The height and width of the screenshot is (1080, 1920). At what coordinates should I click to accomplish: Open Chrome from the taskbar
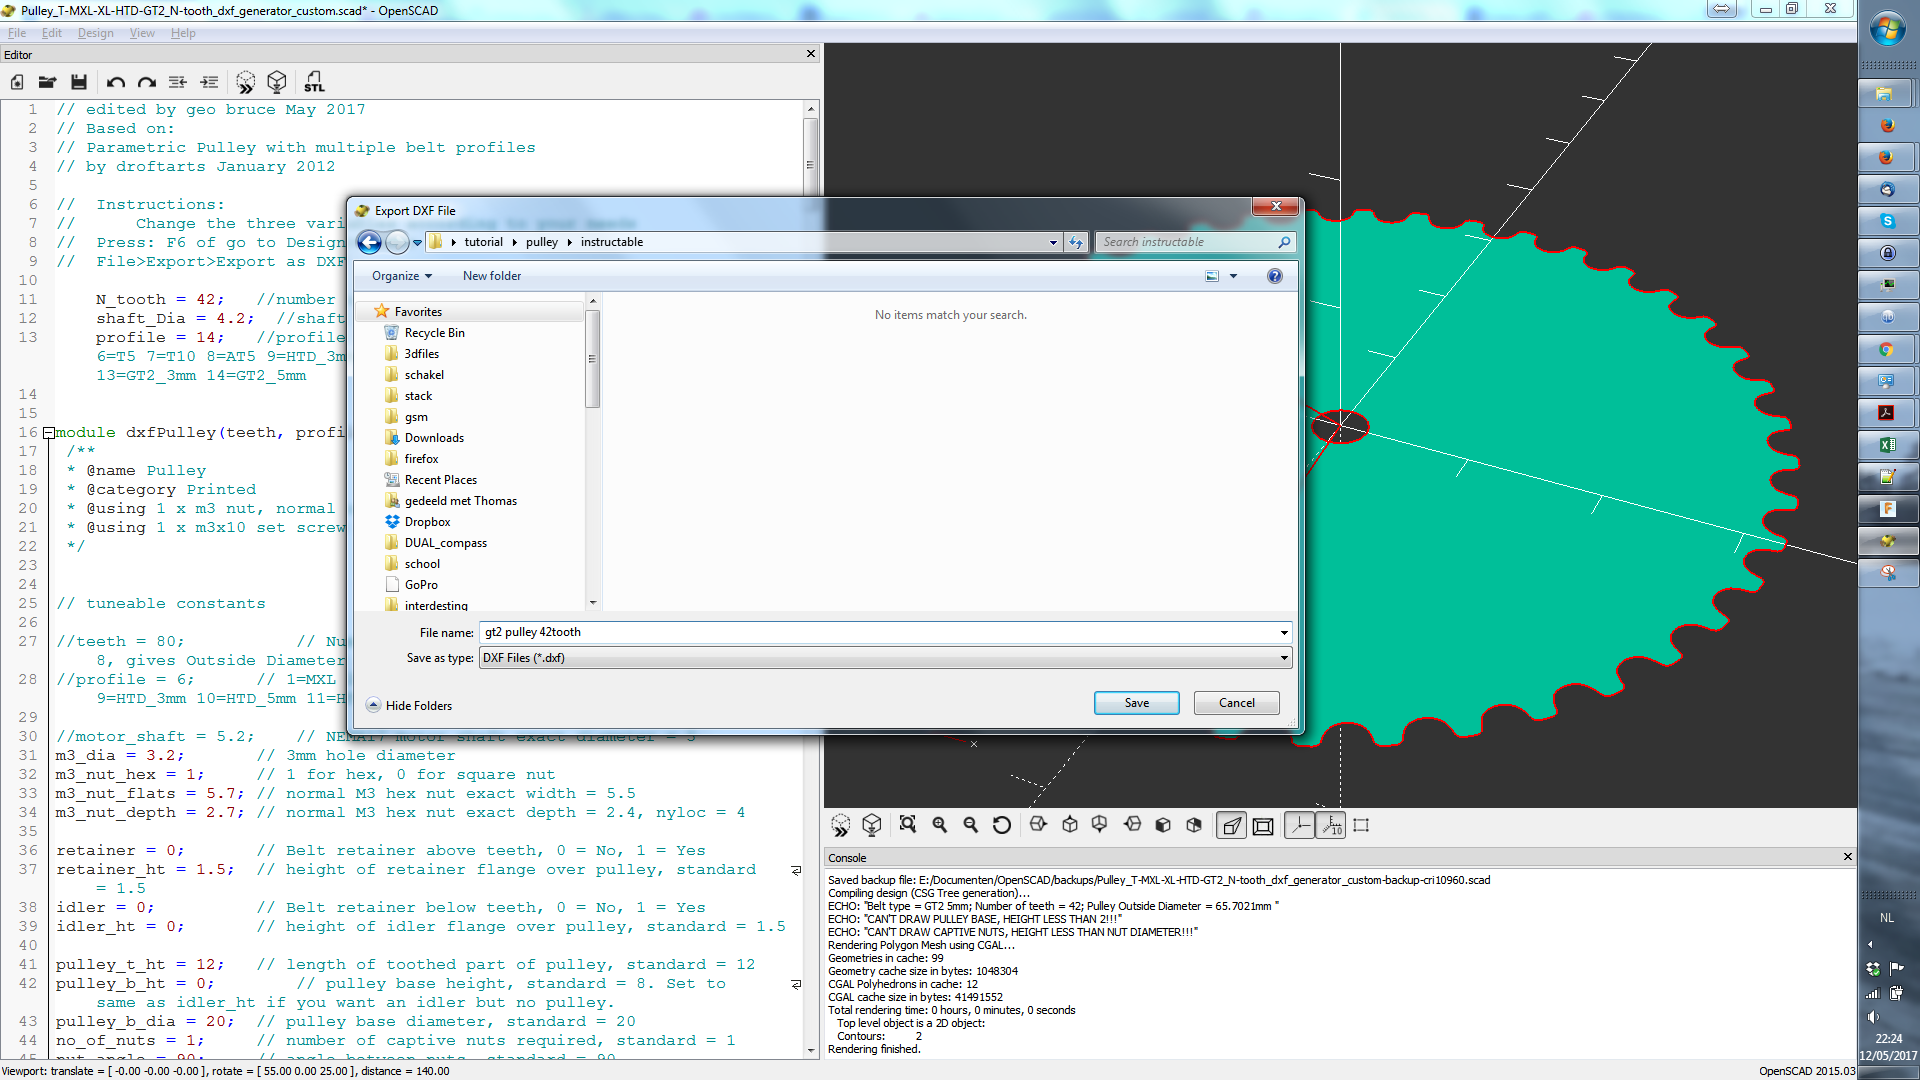(1886, 349)
